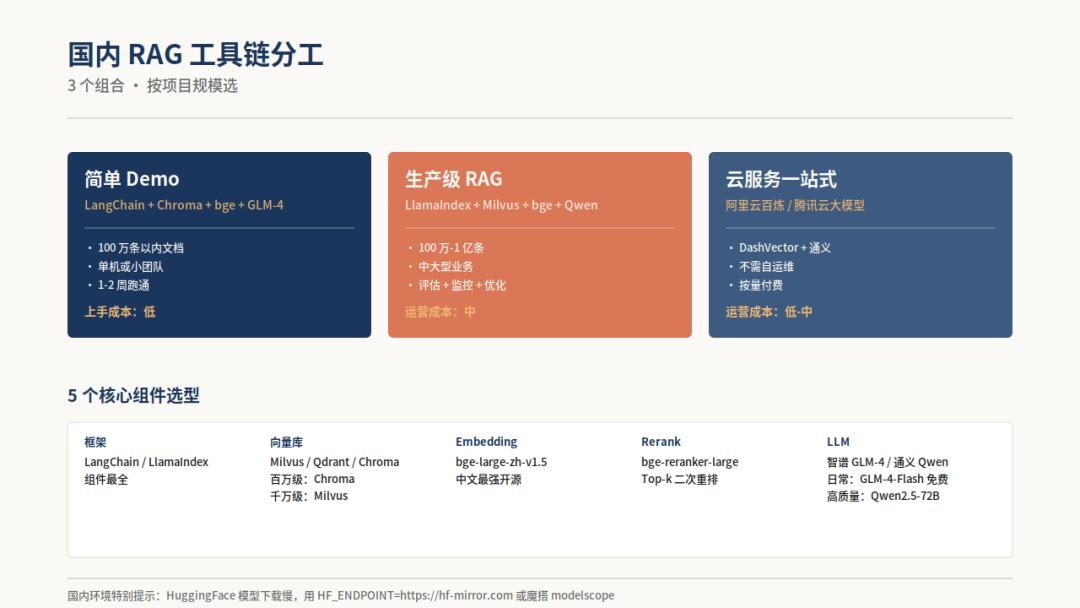Screen dimensions: 1080x608
Task: Click the Embedding column header
Action: pos(486,442)
